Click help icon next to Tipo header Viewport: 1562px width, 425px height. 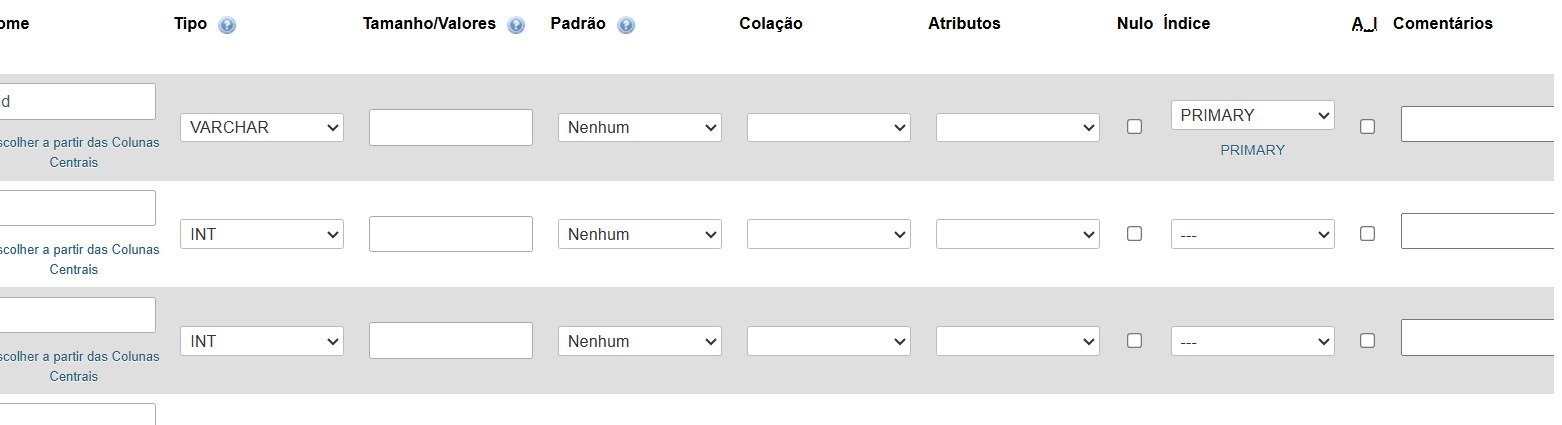(227, 26)
